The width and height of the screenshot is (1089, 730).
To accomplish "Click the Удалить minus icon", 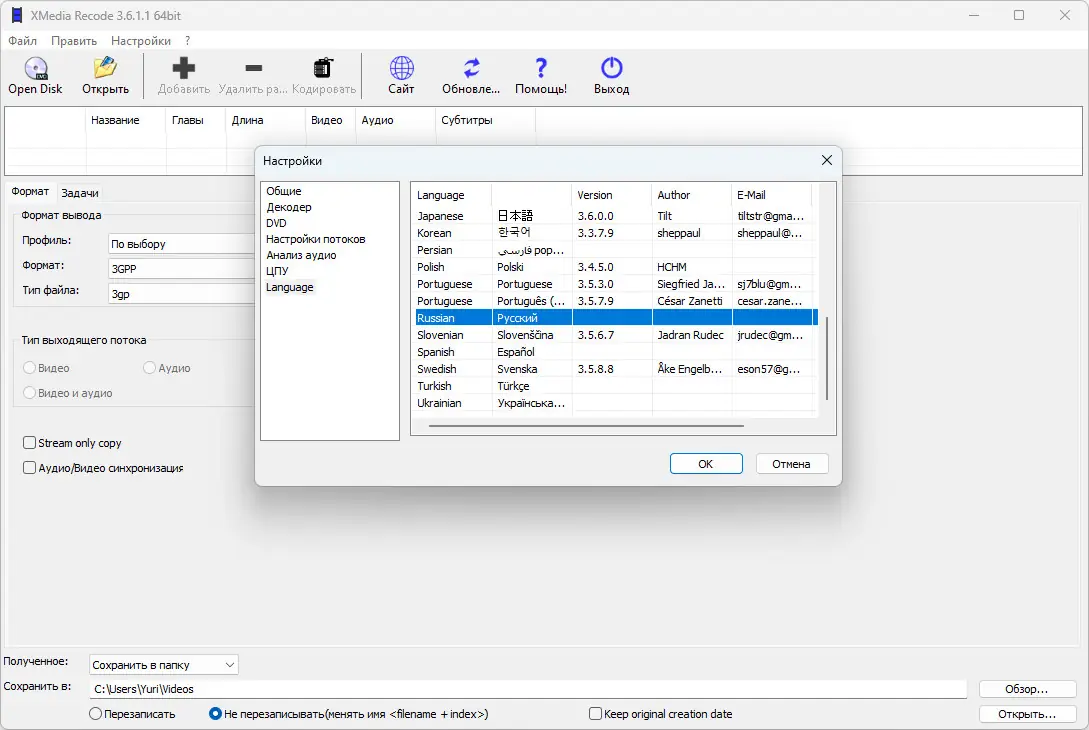I will (253, 68).
